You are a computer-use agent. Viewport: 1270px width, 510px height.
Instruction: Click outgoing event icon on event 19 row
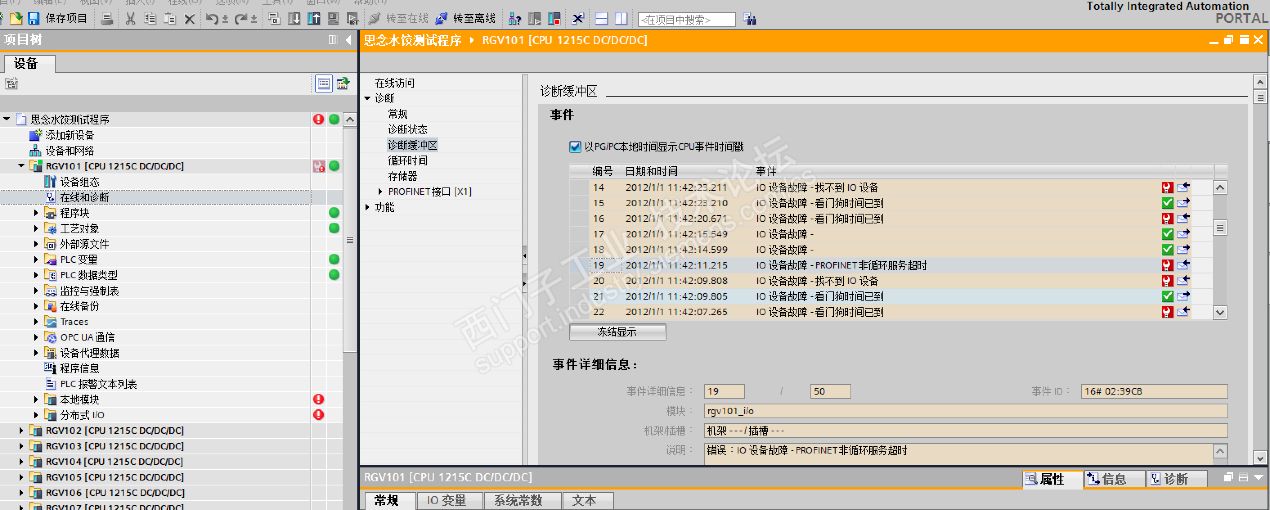click(1184, 265)
